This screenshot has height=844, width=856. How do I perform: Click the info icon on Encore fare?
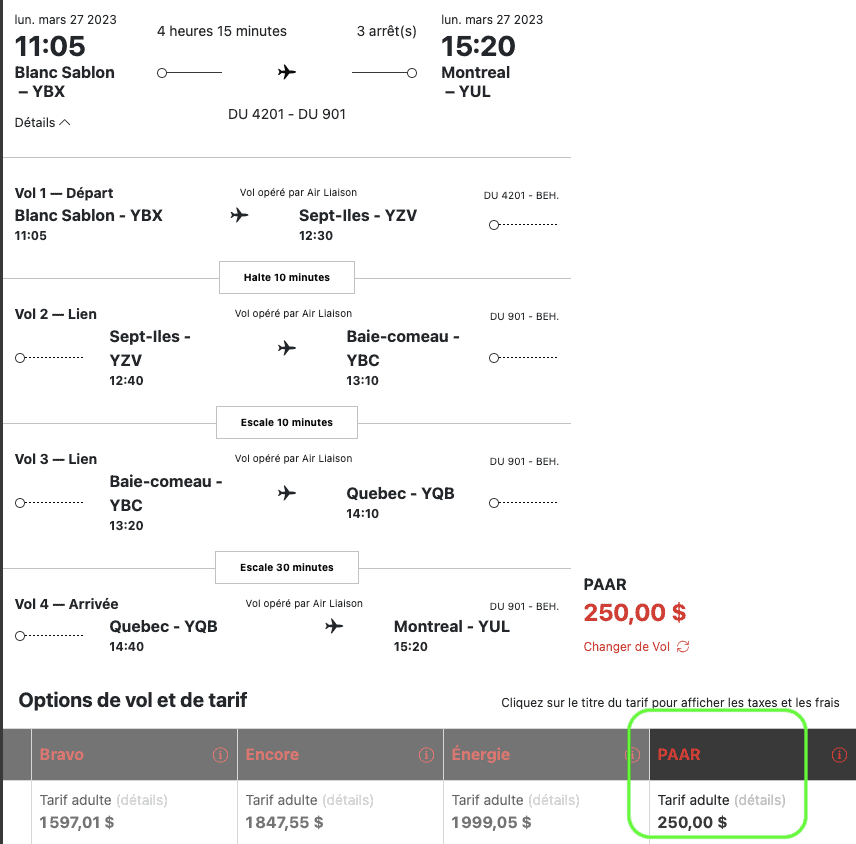[x=426, y=755]
